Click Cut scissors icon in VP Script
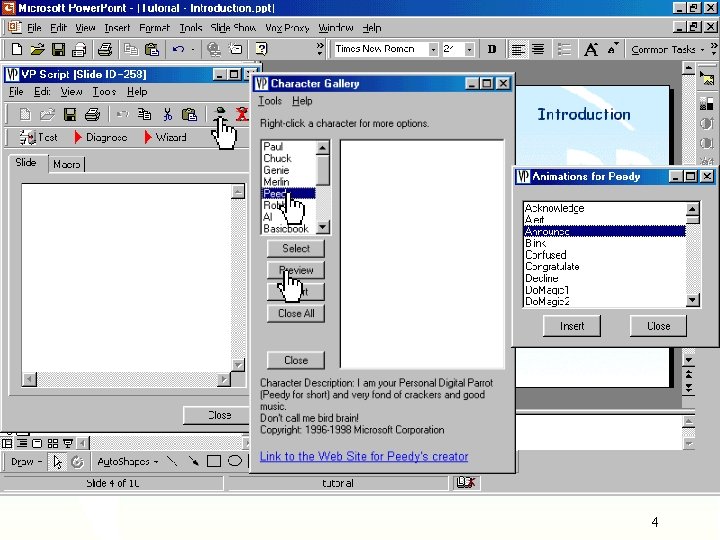This screenshot has width=720, height=540. (x=168, y=114)
